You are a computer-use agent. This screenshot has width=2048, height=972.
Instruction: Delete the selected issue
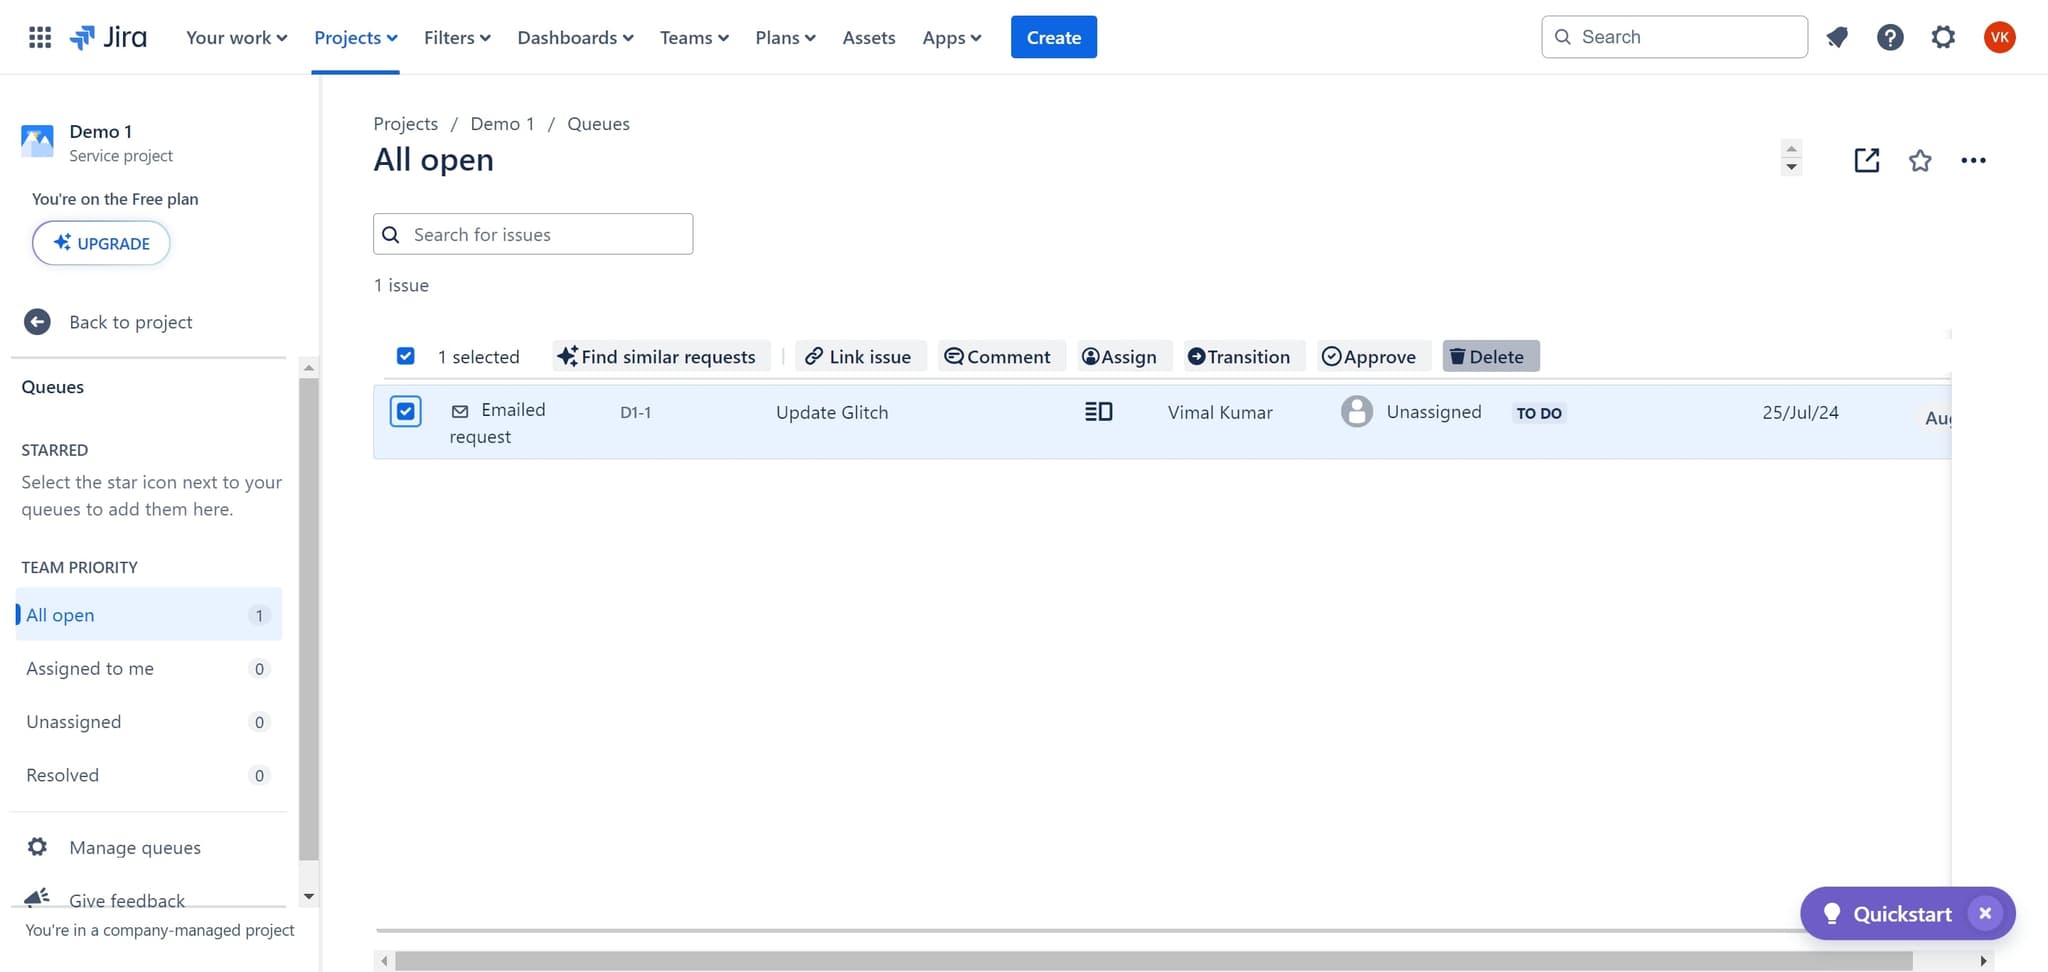(x=1489, y=357)
